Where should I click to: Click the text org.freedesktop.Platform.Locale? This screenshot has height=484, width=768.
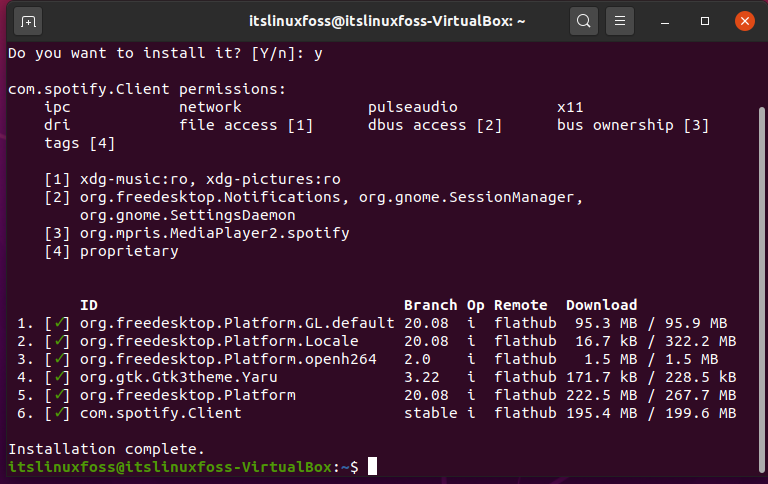click(x=219, y=341)
